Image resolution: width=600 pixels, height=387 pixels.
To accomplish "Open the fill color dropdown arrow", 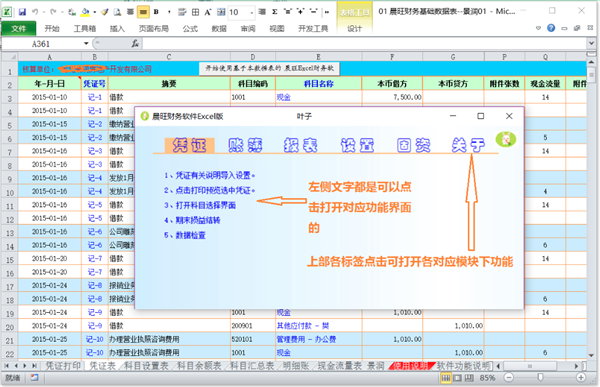I will (x=95, y=13).
